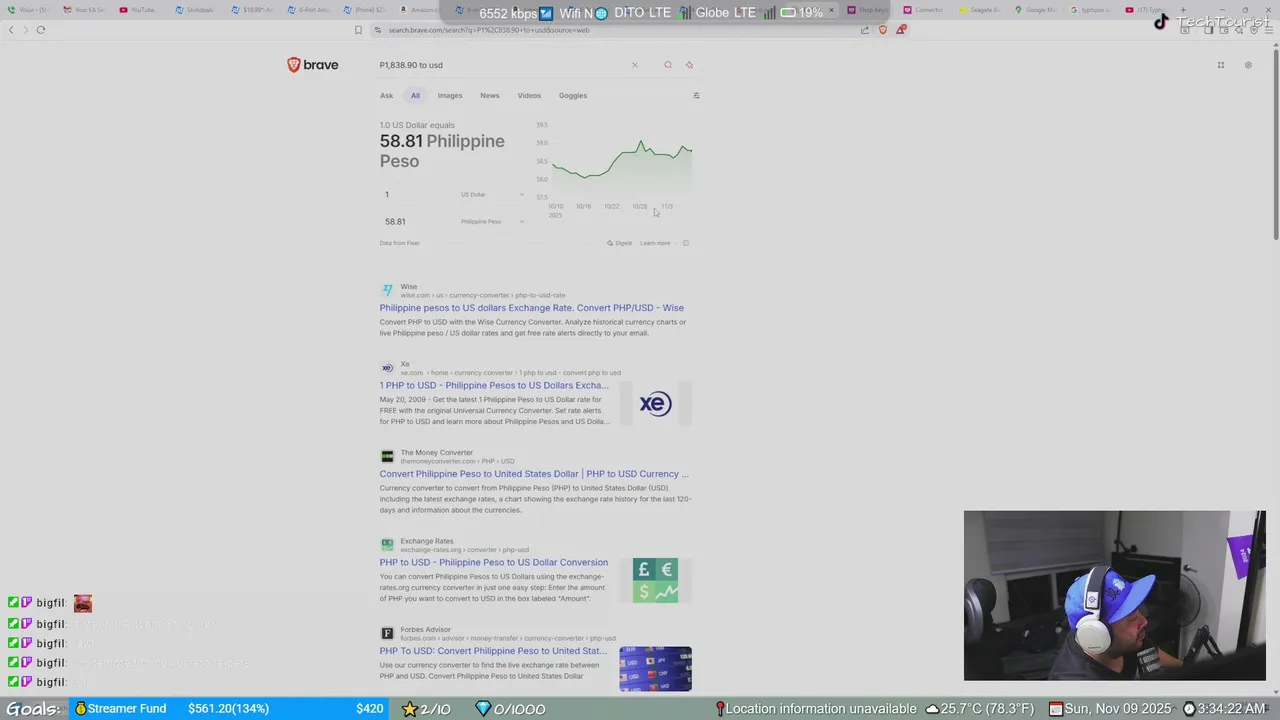
Task: Click the Exchange Rates favicon
Action: [387, 545]
